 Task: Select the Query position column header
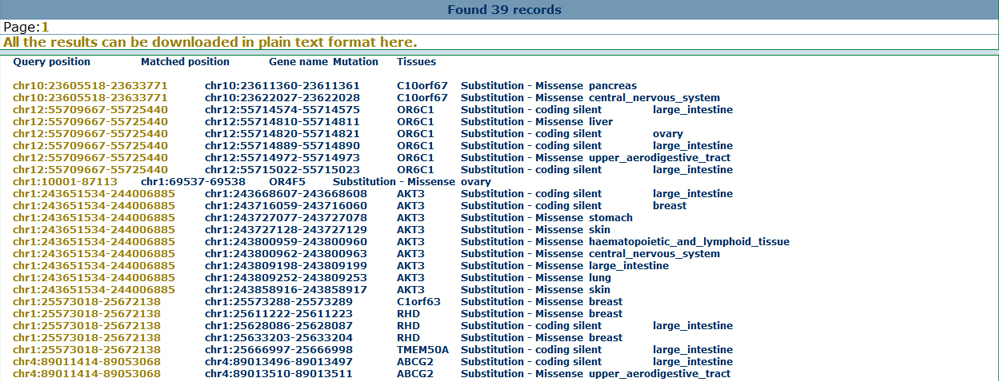pyautogui.click(x=52, y=62)
